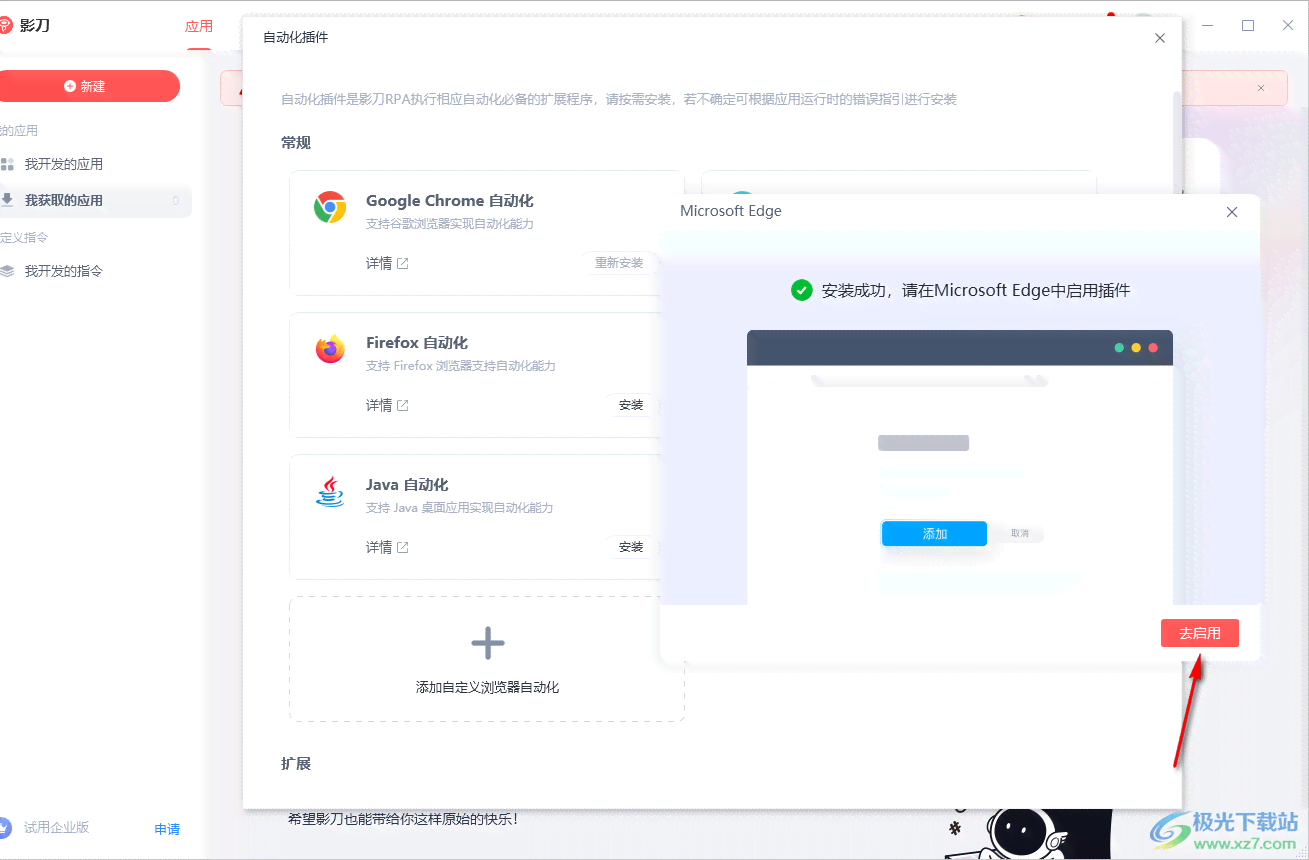
Task: Dismiss the pink notification banner
Action: coord(1261,88)
